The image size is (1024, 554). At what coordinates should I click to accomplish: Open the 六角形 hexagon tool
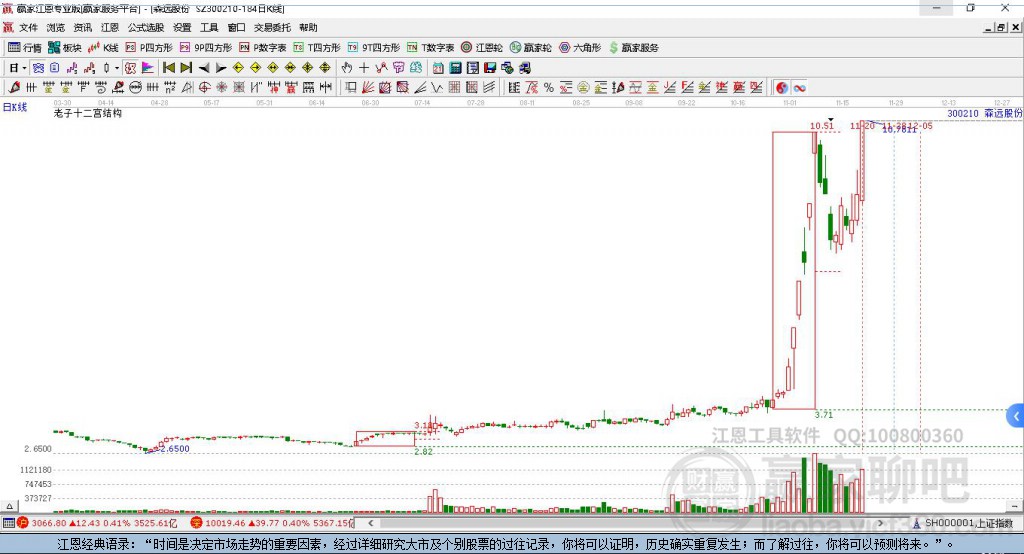pyautogui.click(x=580, y=48)
